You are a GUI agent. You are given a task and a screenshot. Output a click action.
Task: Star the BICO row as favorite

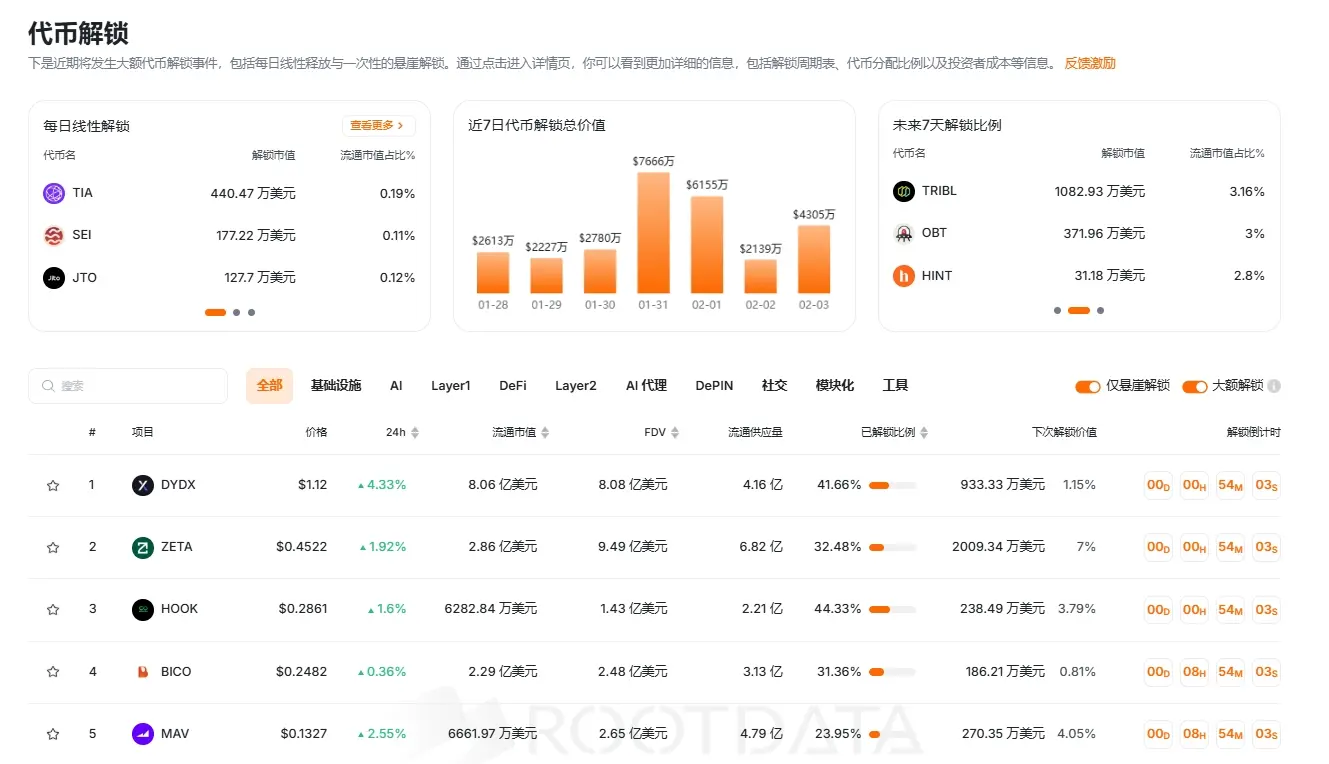coord(53,672)
